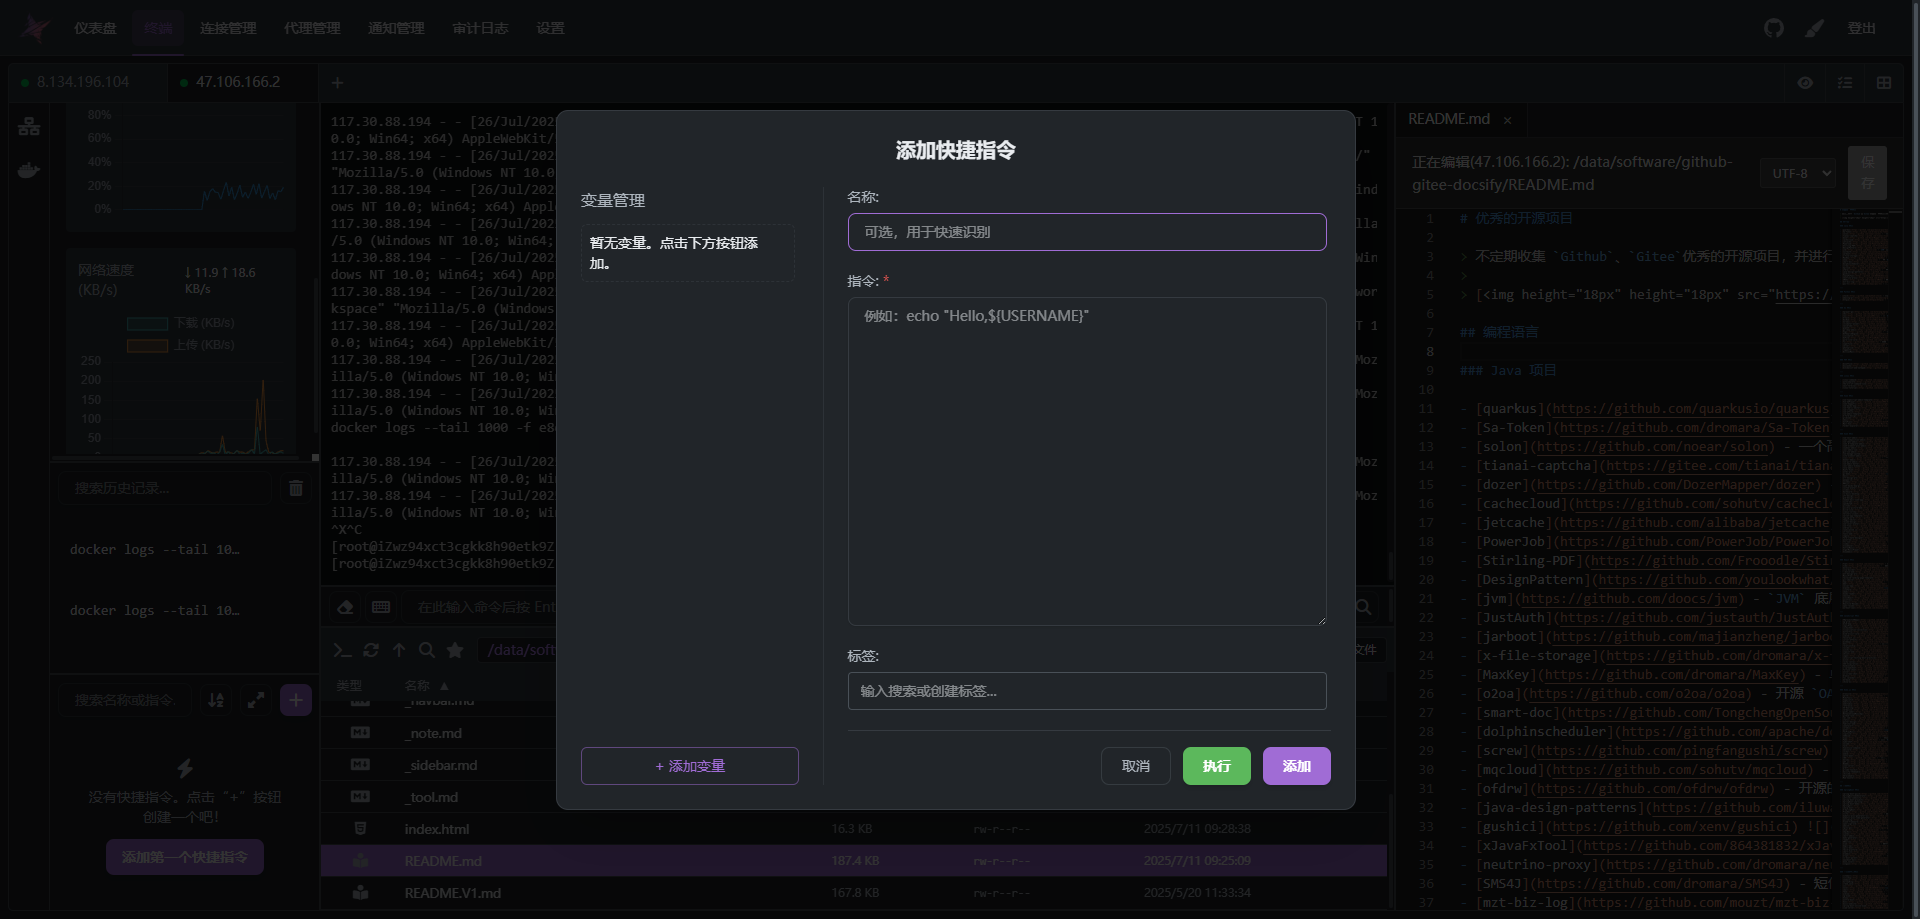The width and height of the screenshot is (1920, 919).
Task: Toggle the checklist view icon
Action: coord(1845,83)
